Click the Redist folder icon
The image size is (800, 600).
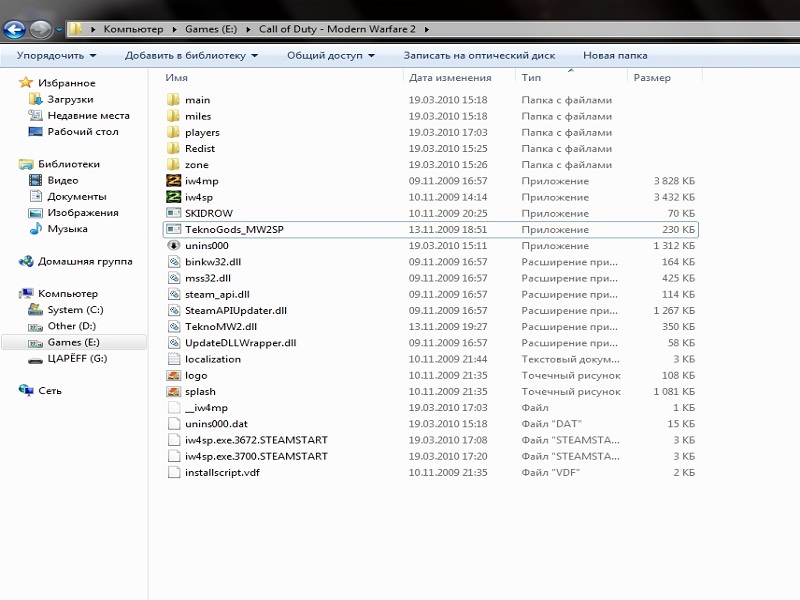173,148
